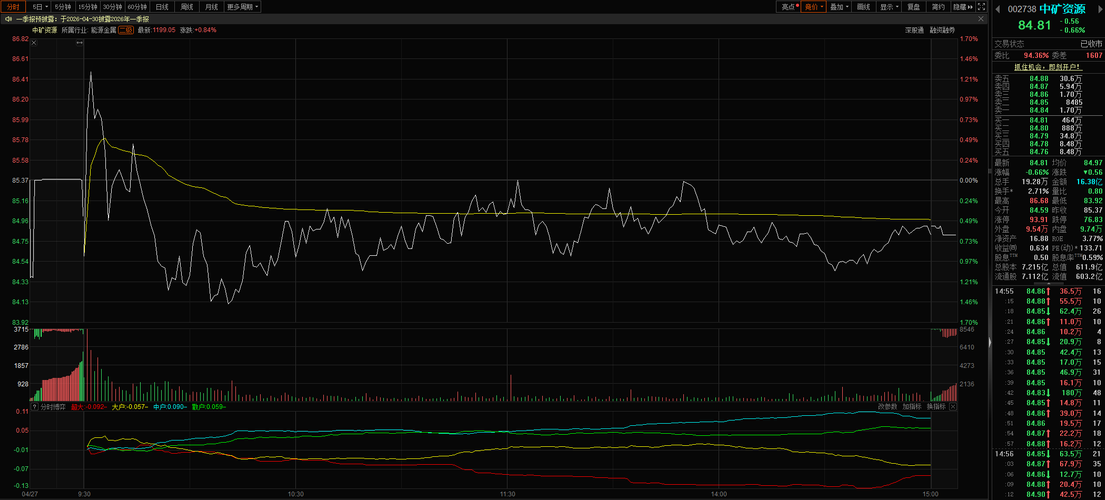Image resolution: width=1105 pixels, height=500 pixels.
Task: Click the 跌停 76.83 limit-down price
Action: point(1094,218)
